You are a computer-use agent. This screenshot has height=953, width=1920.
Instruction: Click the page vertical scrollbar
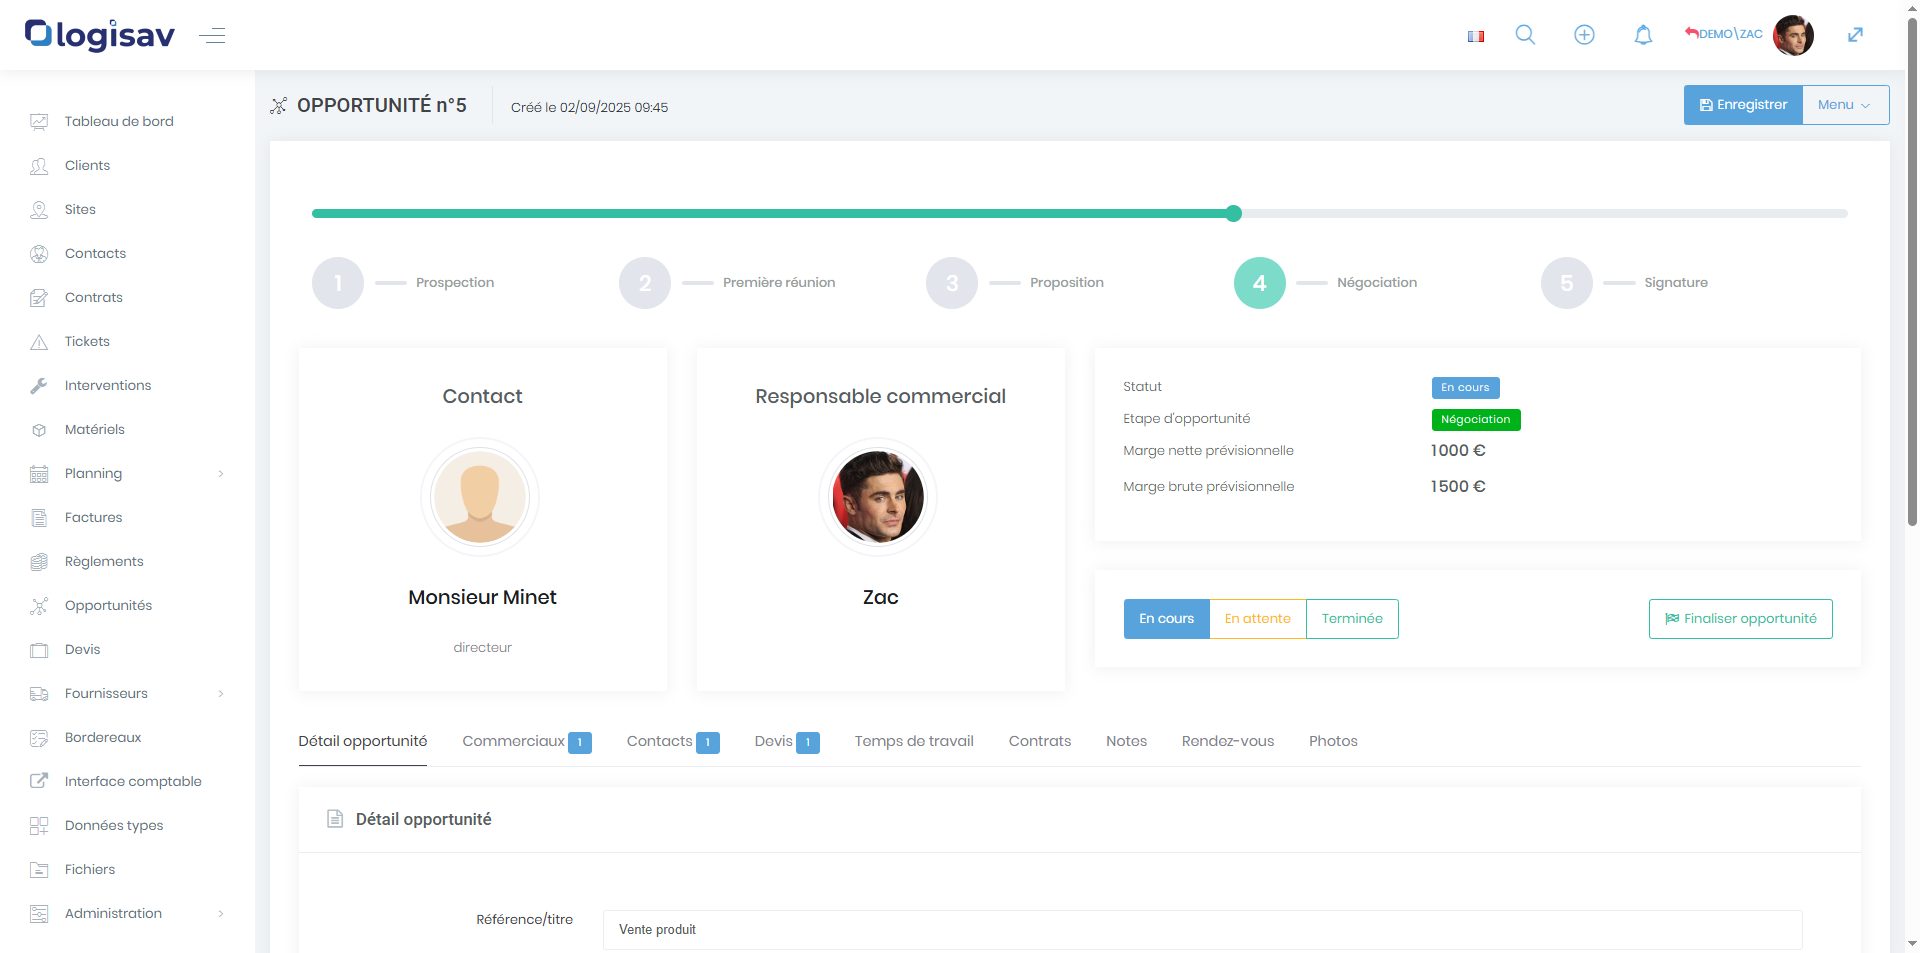(x=1912, y=270)
